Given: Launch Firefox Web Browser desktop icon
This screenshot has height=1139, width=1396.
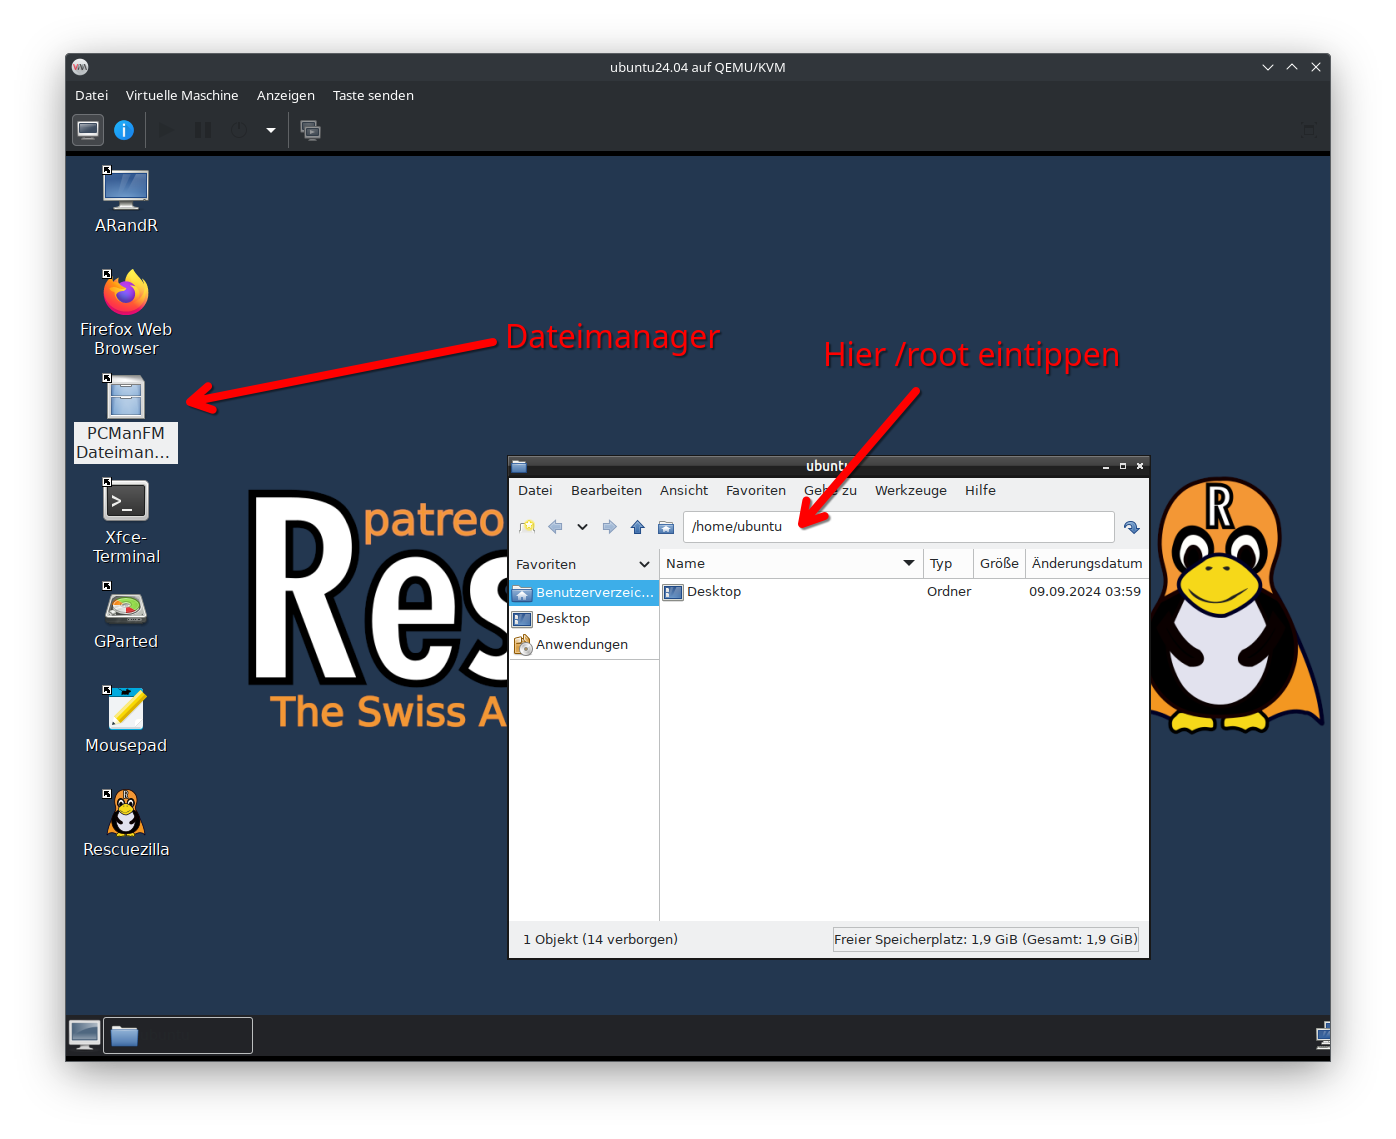Looking at the screenshot, I should point(126,312).
